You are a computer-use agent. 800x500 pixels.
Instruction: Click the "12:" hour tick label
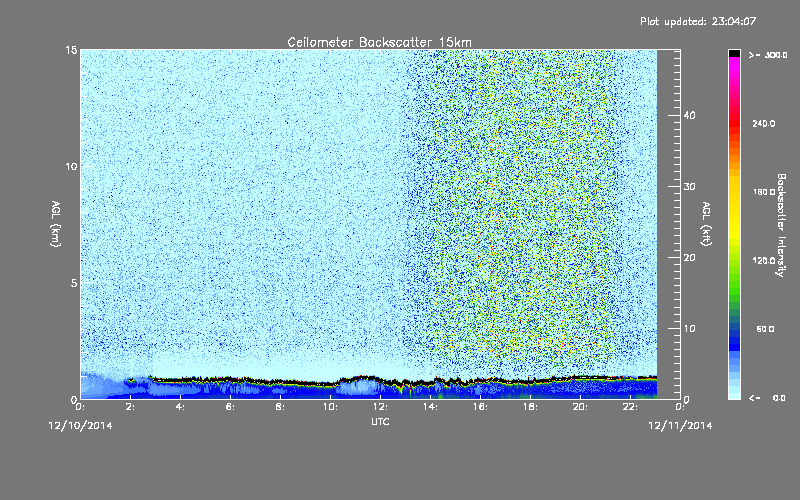pyautogui.click(x=380, y=407)
